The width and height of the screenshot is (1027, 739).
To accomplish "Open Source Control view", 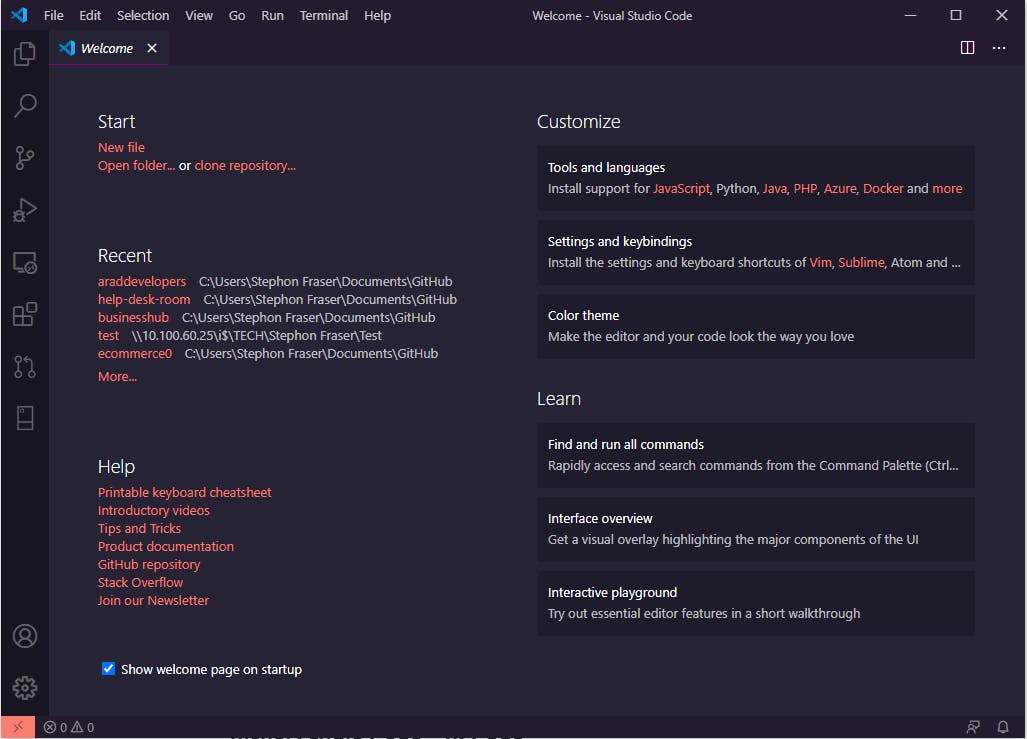I will coord(25,158).
